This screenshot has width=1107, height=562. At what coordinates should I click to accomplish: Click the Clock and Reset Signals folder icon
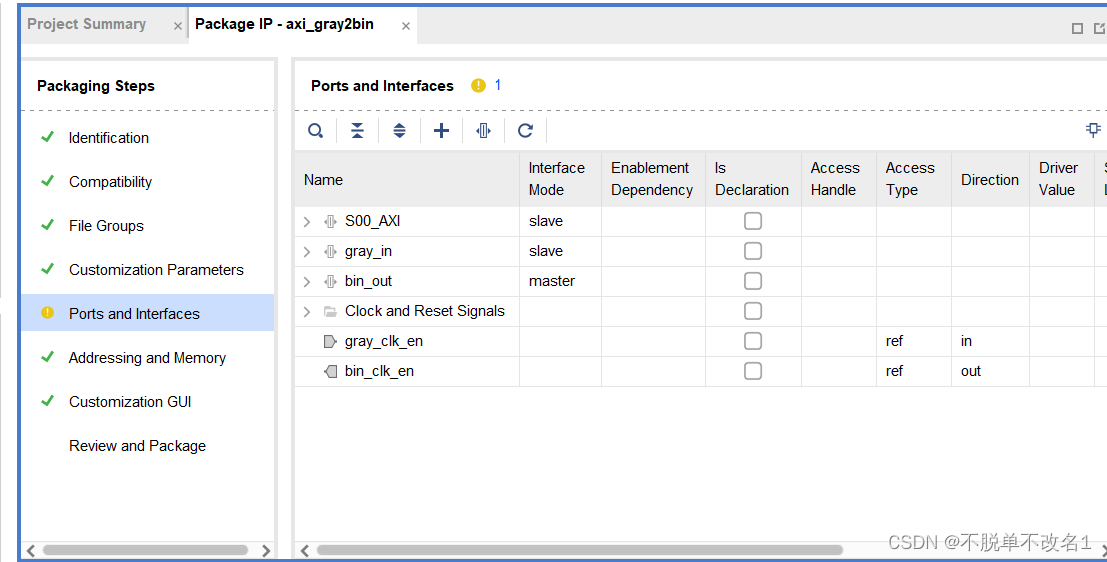coord(330,311)
